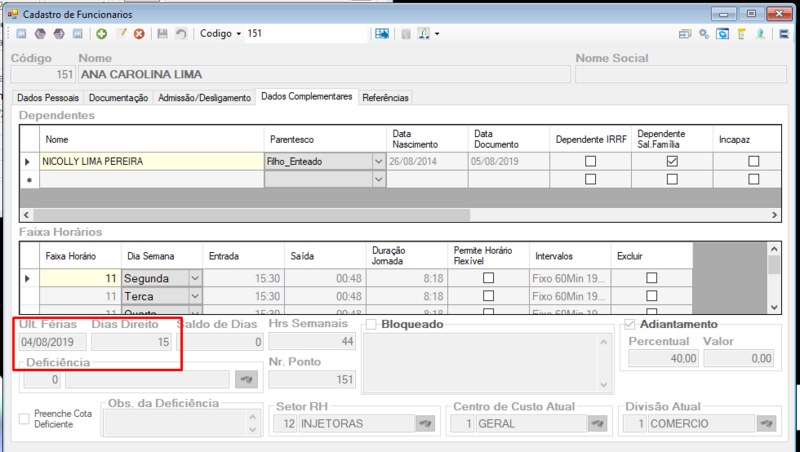Click Faixa Horários scroll down arrow
The image size is (800, 452).
[774, 307]
